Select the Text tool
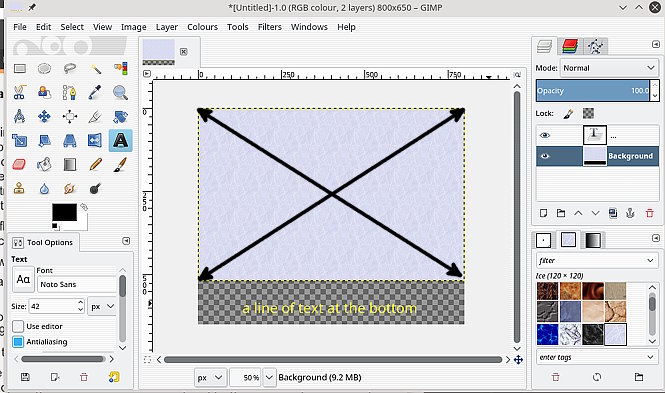The width and height of the screenshot is (665, 393). click(x=120, y=140)
